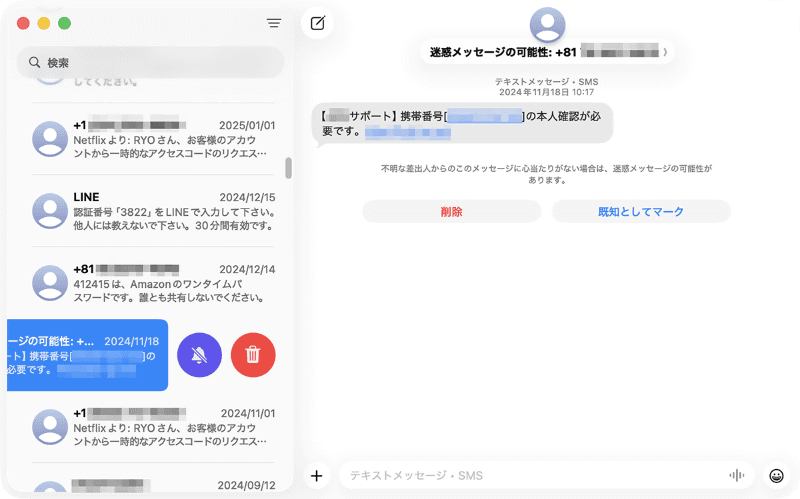Viewport: 800px width, 499px height.
Task: Click the green full-screen window button
Action: pyautogui.click(x=64, y=23)
